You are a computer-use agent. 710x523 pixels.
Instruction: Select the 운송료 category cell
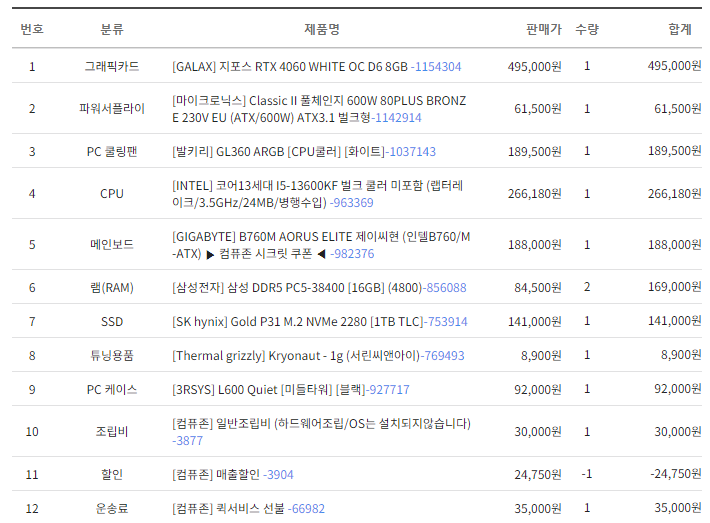click(x=112, y=509)
